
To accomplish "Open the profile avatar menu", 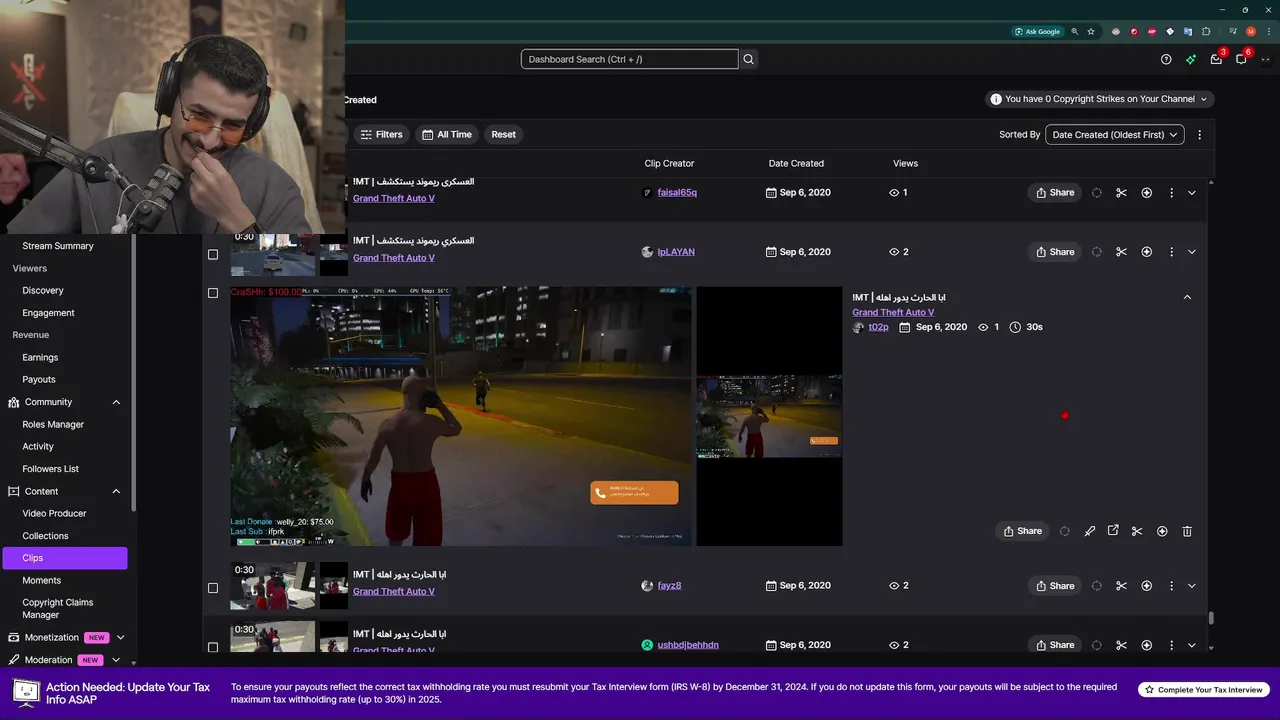I will point(1265,59).
